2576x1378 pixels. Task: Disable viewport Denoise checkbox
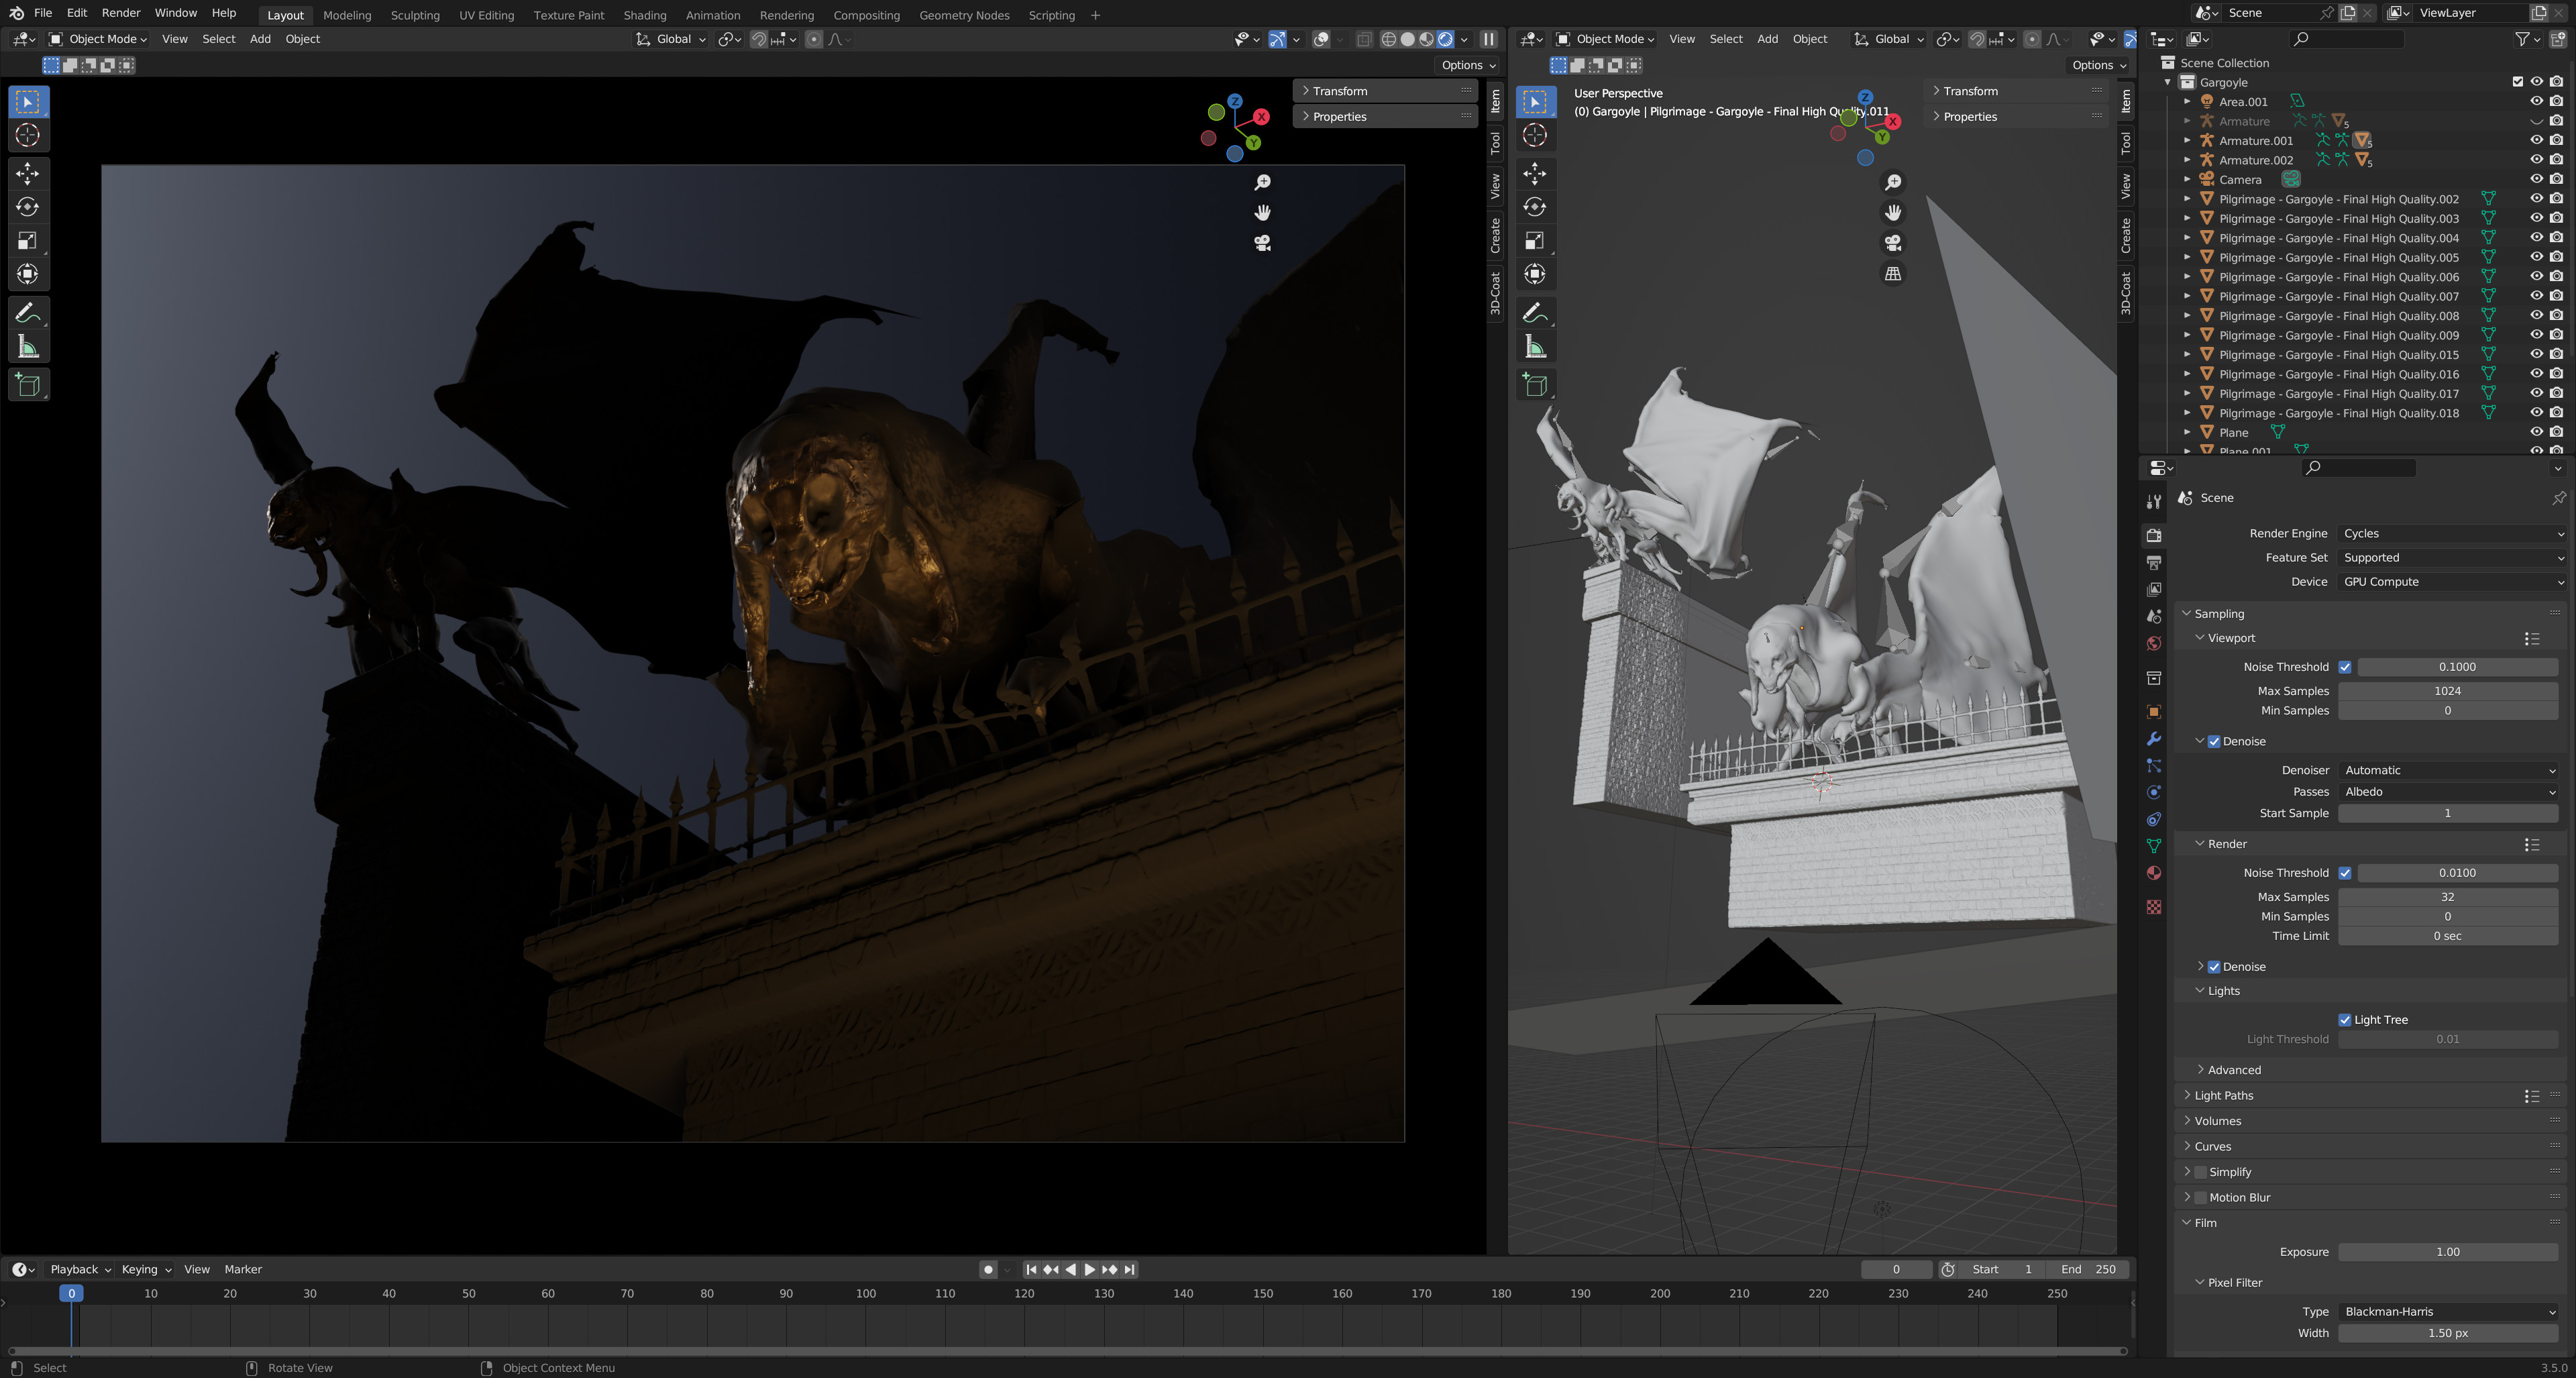pos(2214,742)
